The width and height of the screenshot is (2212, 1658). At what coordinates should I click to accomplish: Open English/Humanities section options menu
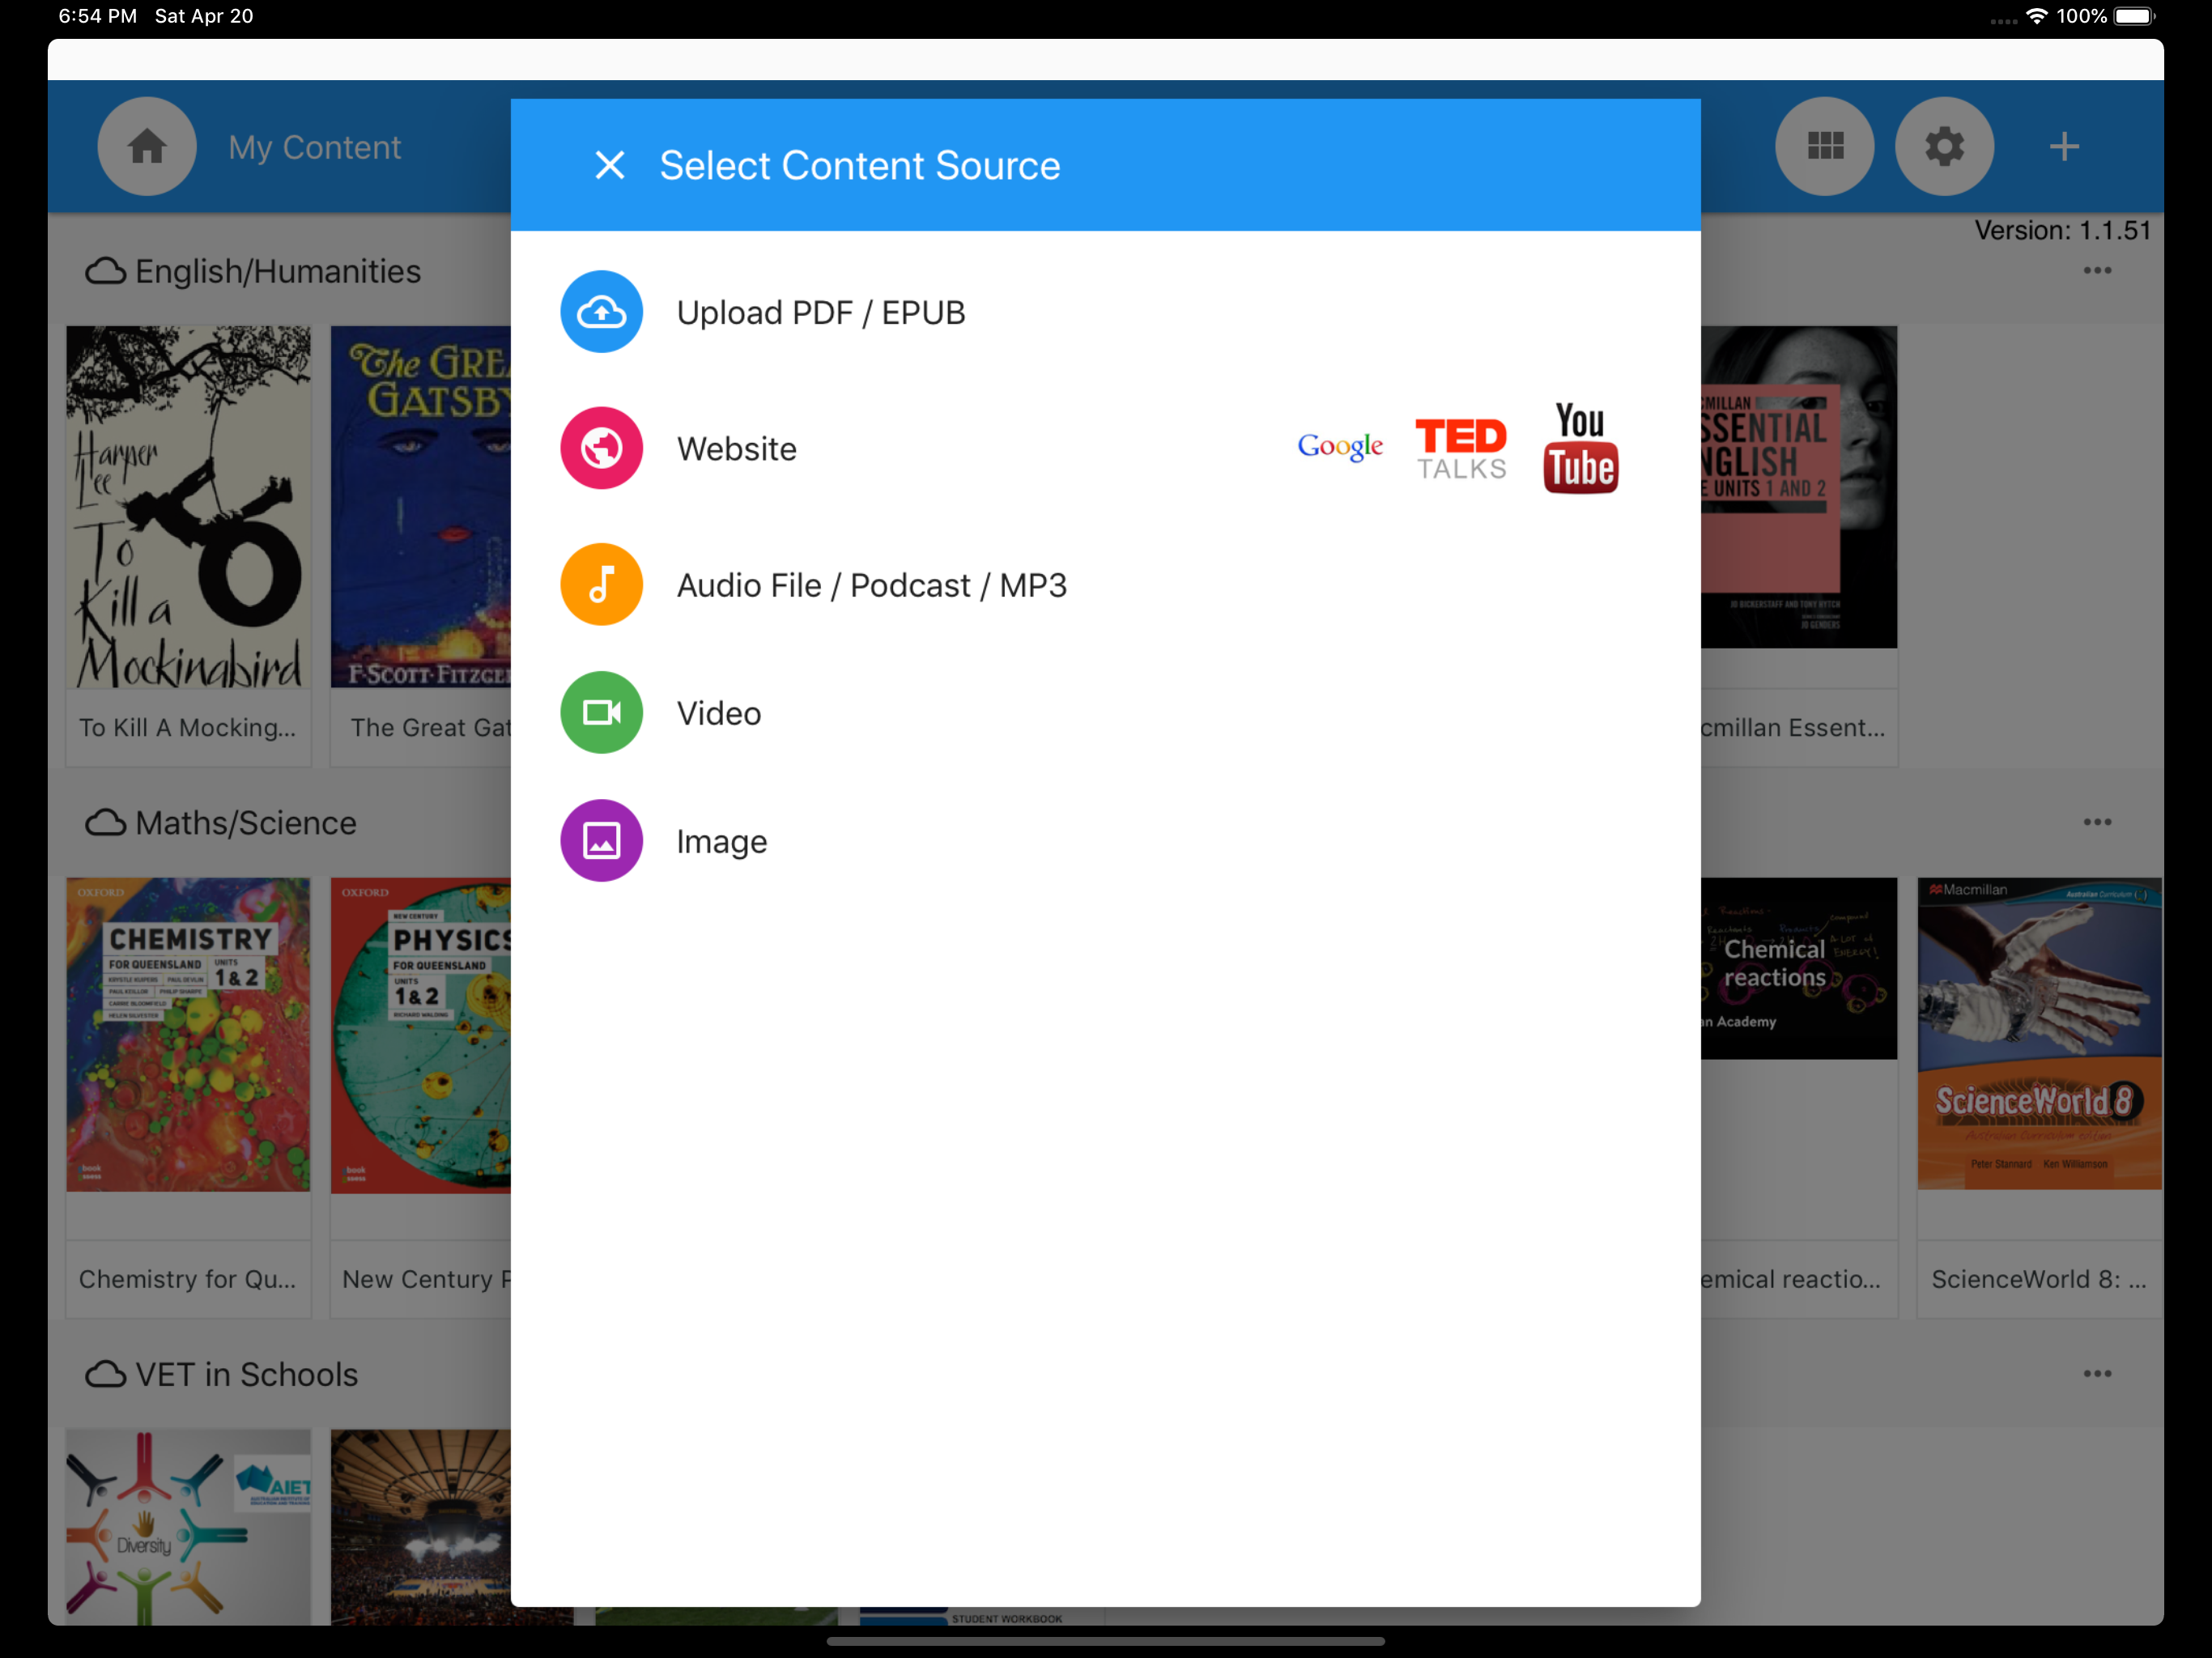tap(2097, 270)
